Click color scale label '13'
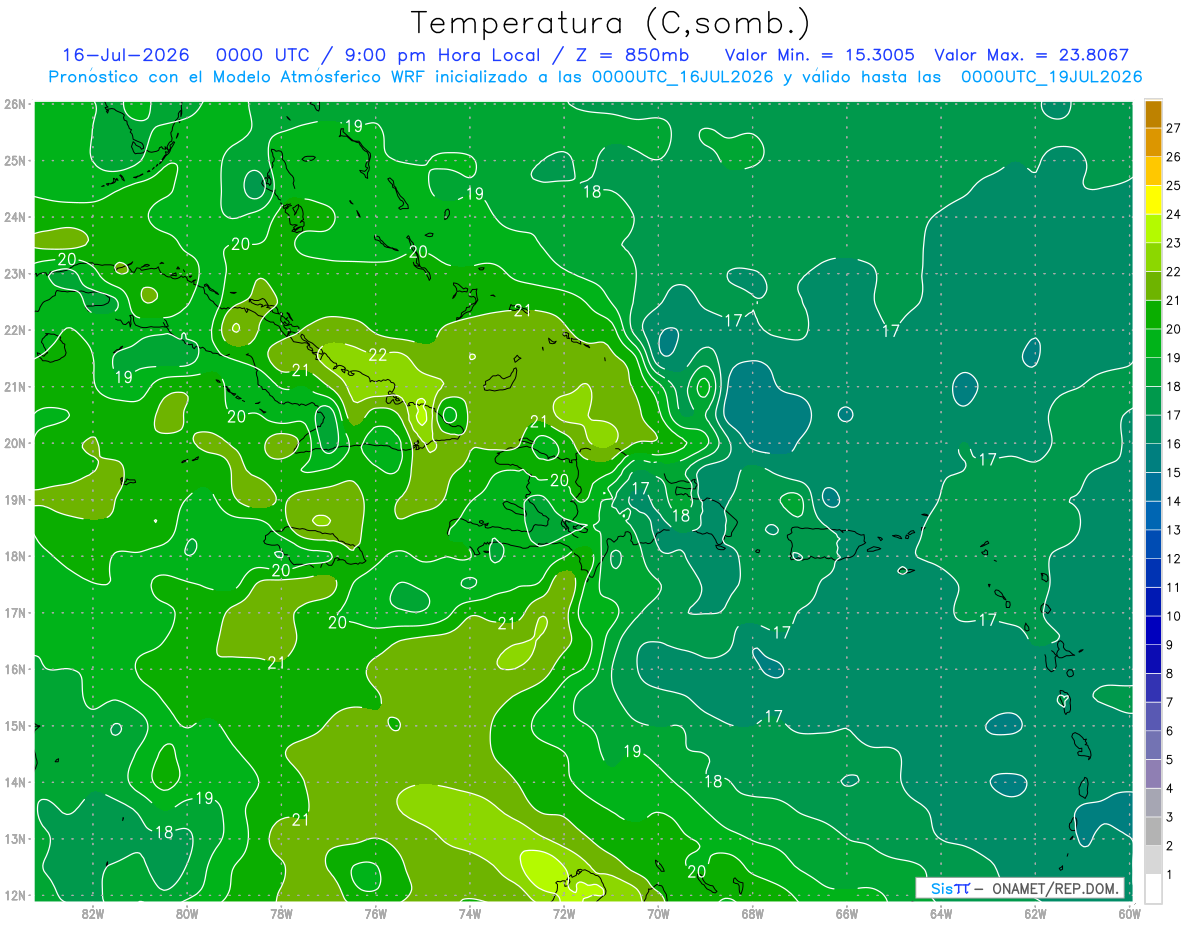 coord(1174,529)
